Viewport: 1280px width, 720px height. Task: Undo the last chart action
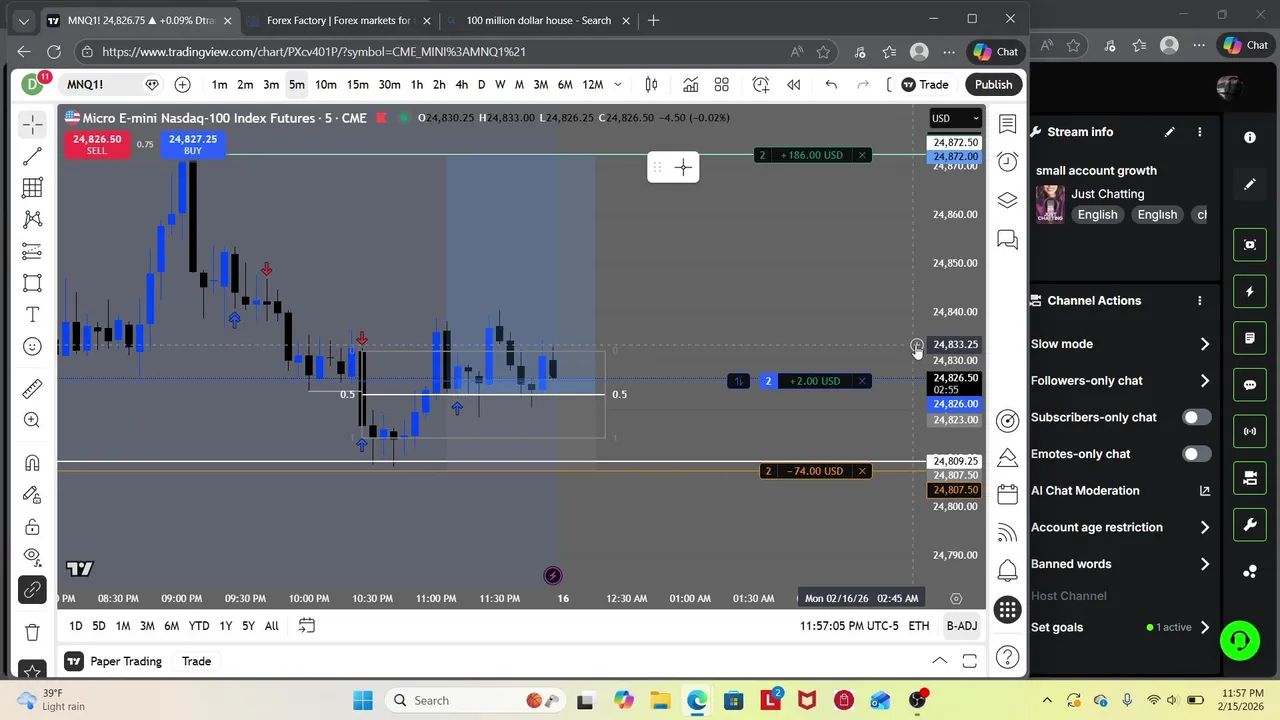pos(831,85)
